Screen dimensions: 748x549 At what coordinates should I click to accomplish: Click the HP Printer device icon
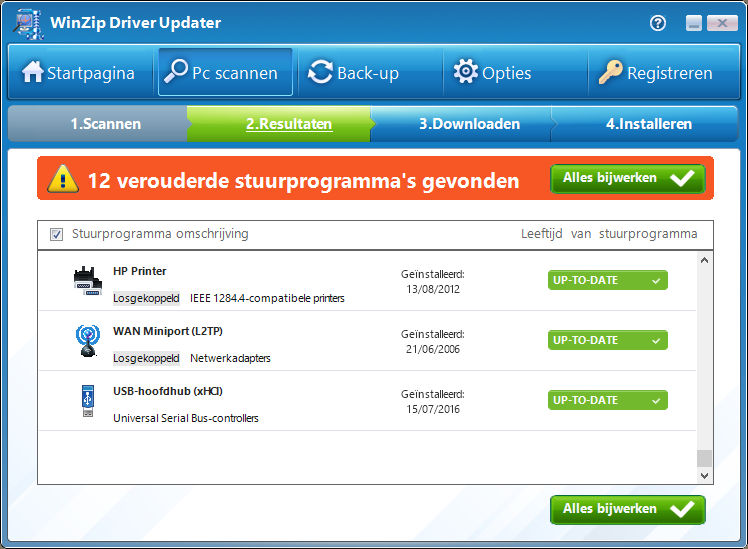pyautogui.click(x=88, y=280)
